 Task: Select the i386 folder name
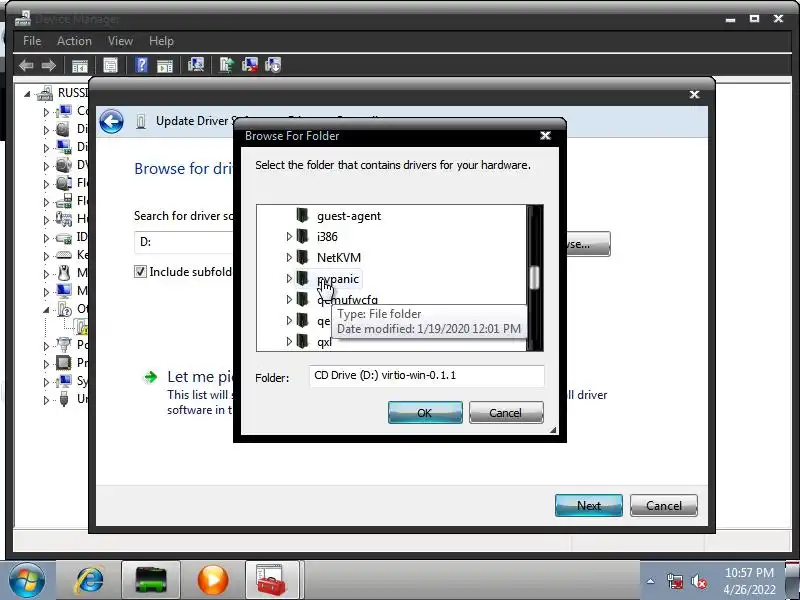pos(327,237)
